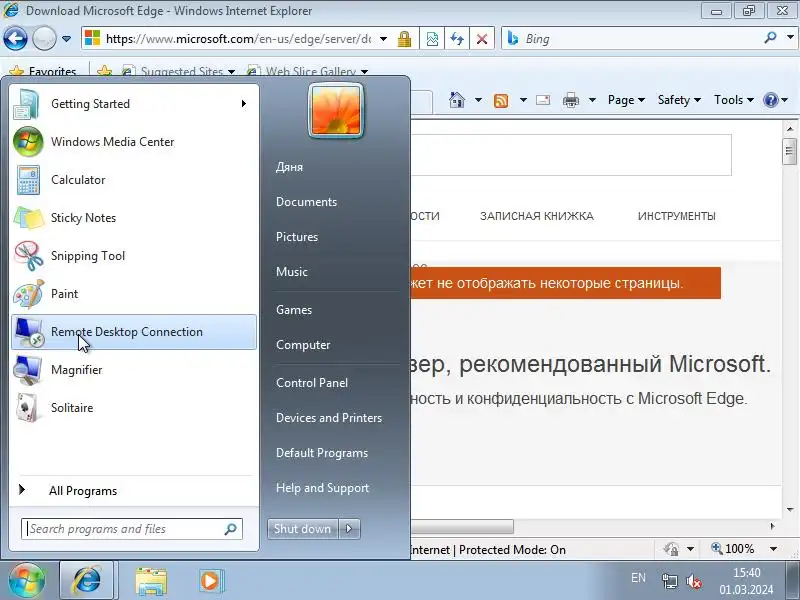The image size is (800, 600).
Task: Open Help and Support
Action: point(322,488)
